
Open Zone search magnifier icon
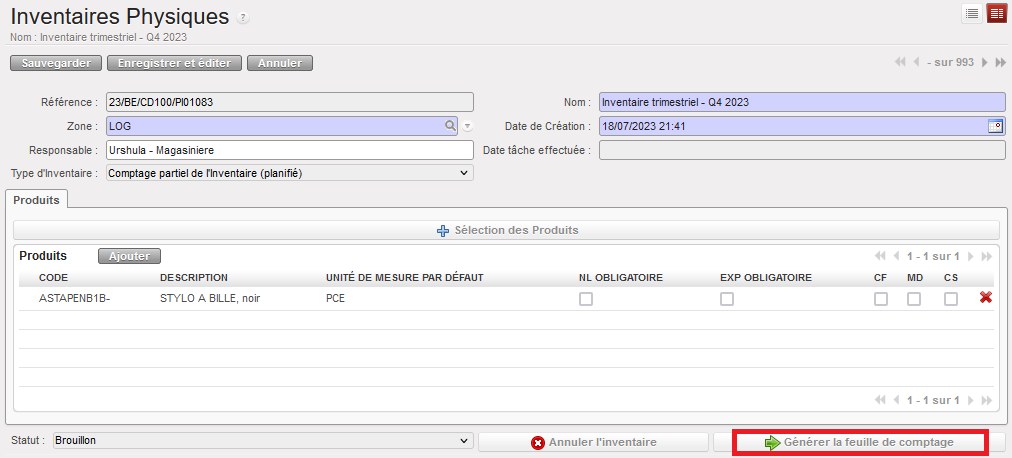pyautogui.click(x=451, y=126)
